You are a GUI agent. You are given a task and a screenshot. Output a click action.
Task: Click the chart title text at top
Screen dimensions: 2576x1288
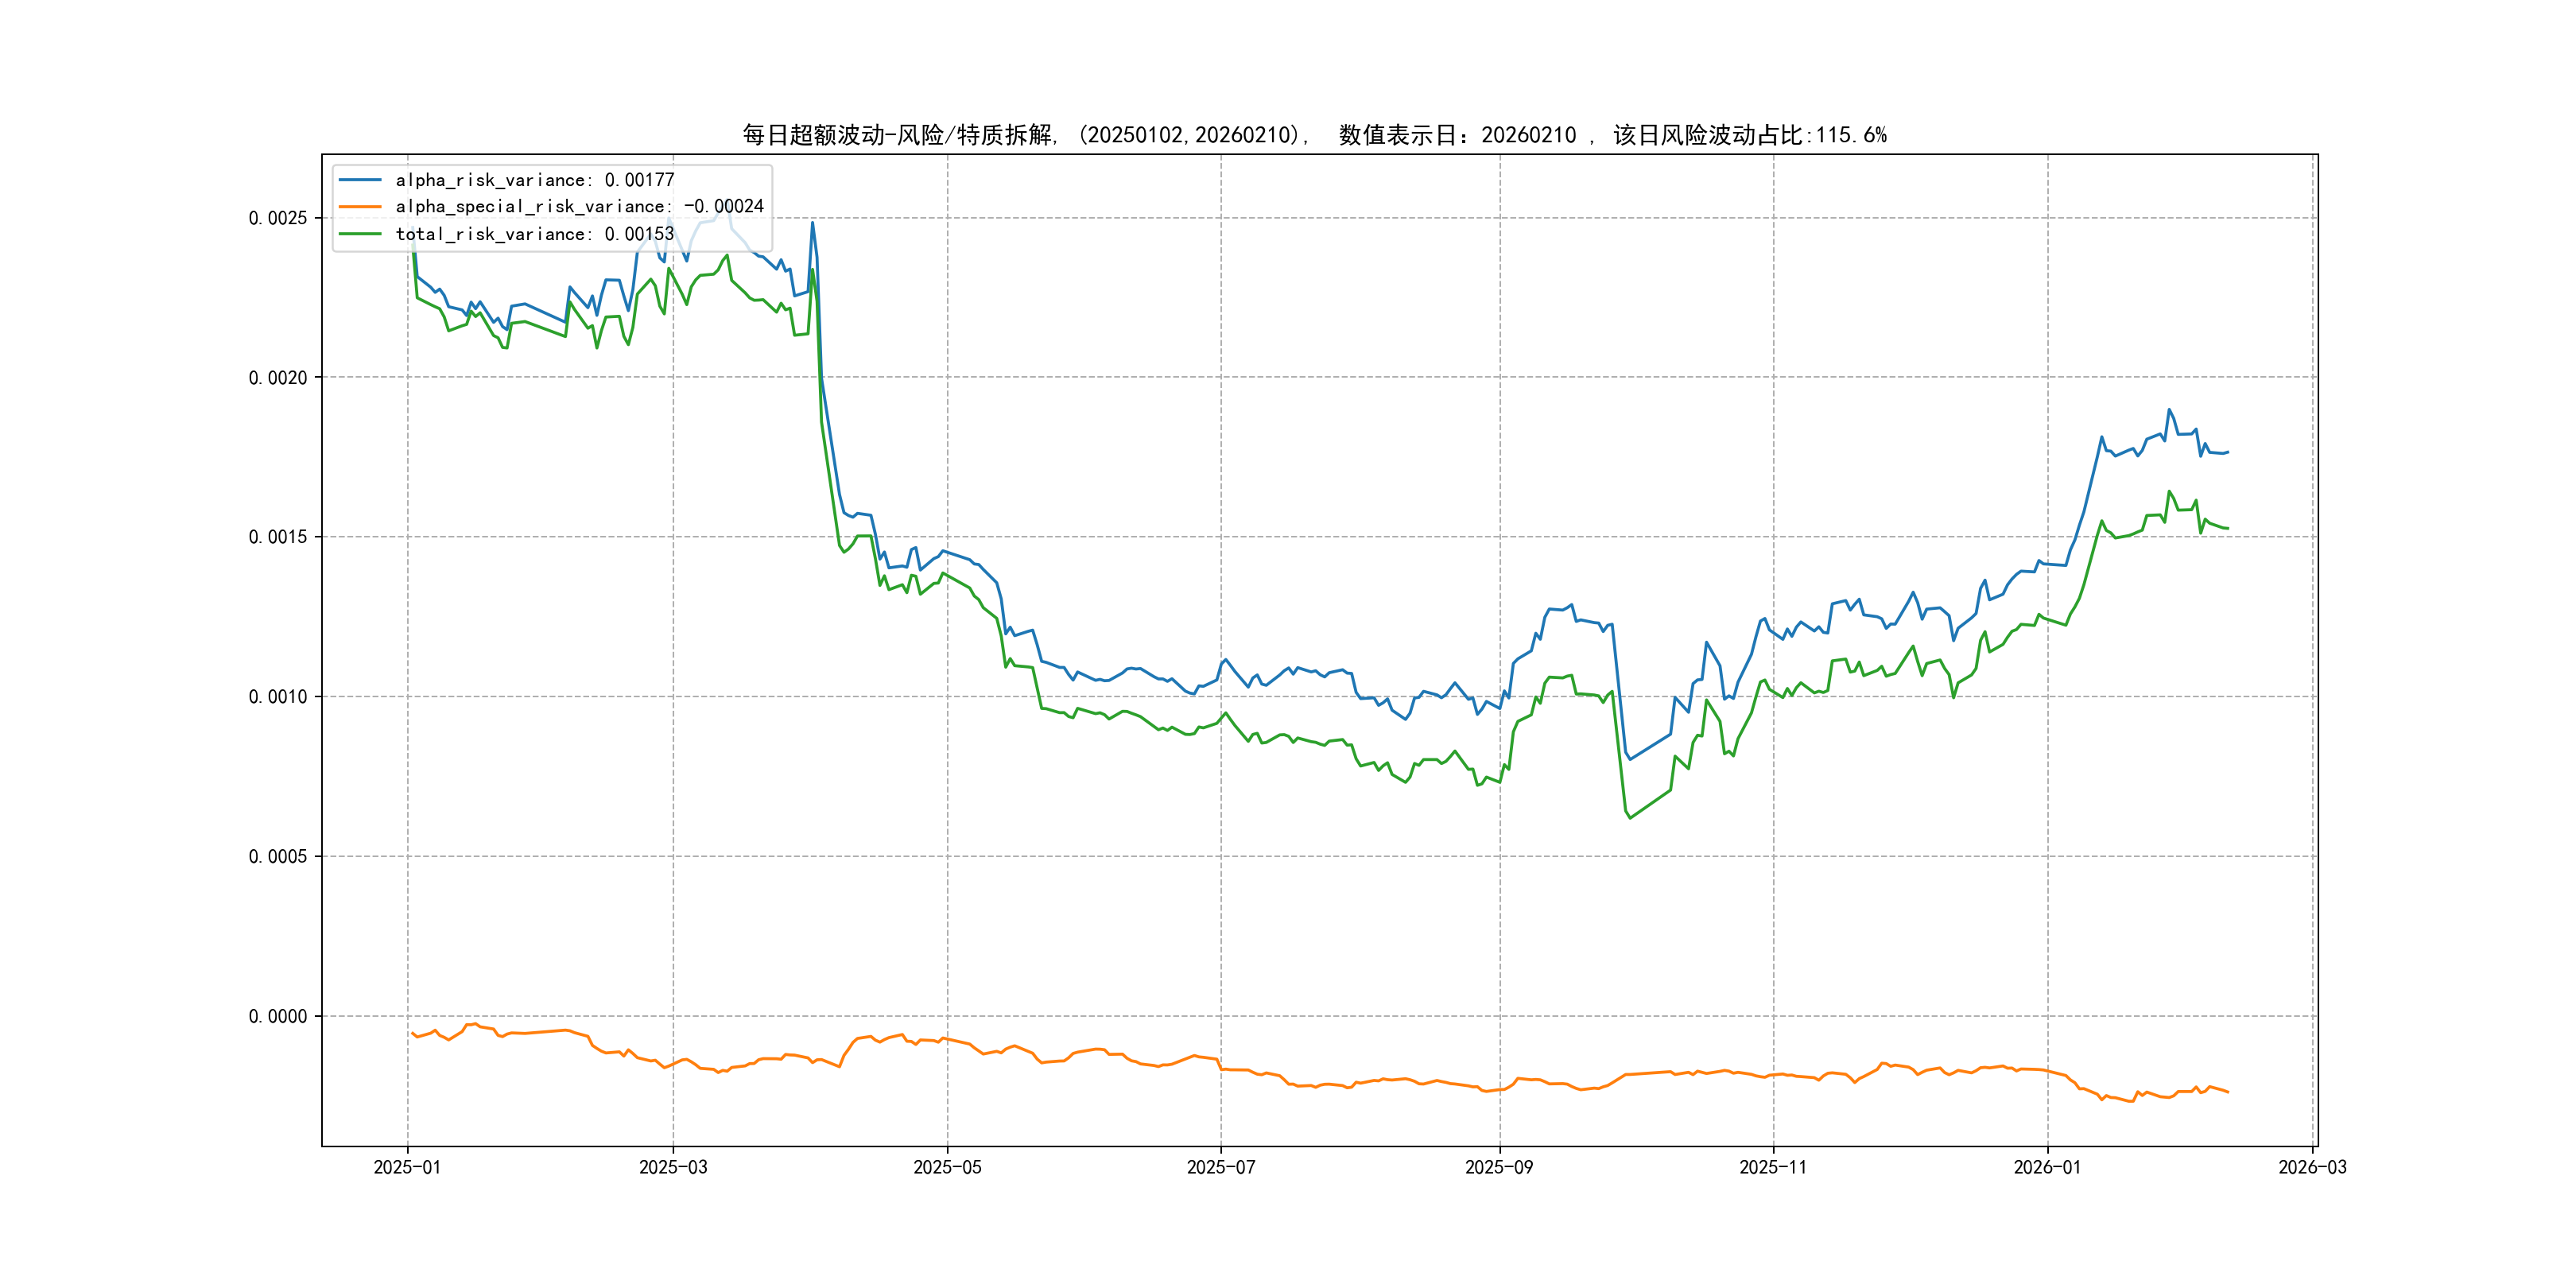[1314, 135]
